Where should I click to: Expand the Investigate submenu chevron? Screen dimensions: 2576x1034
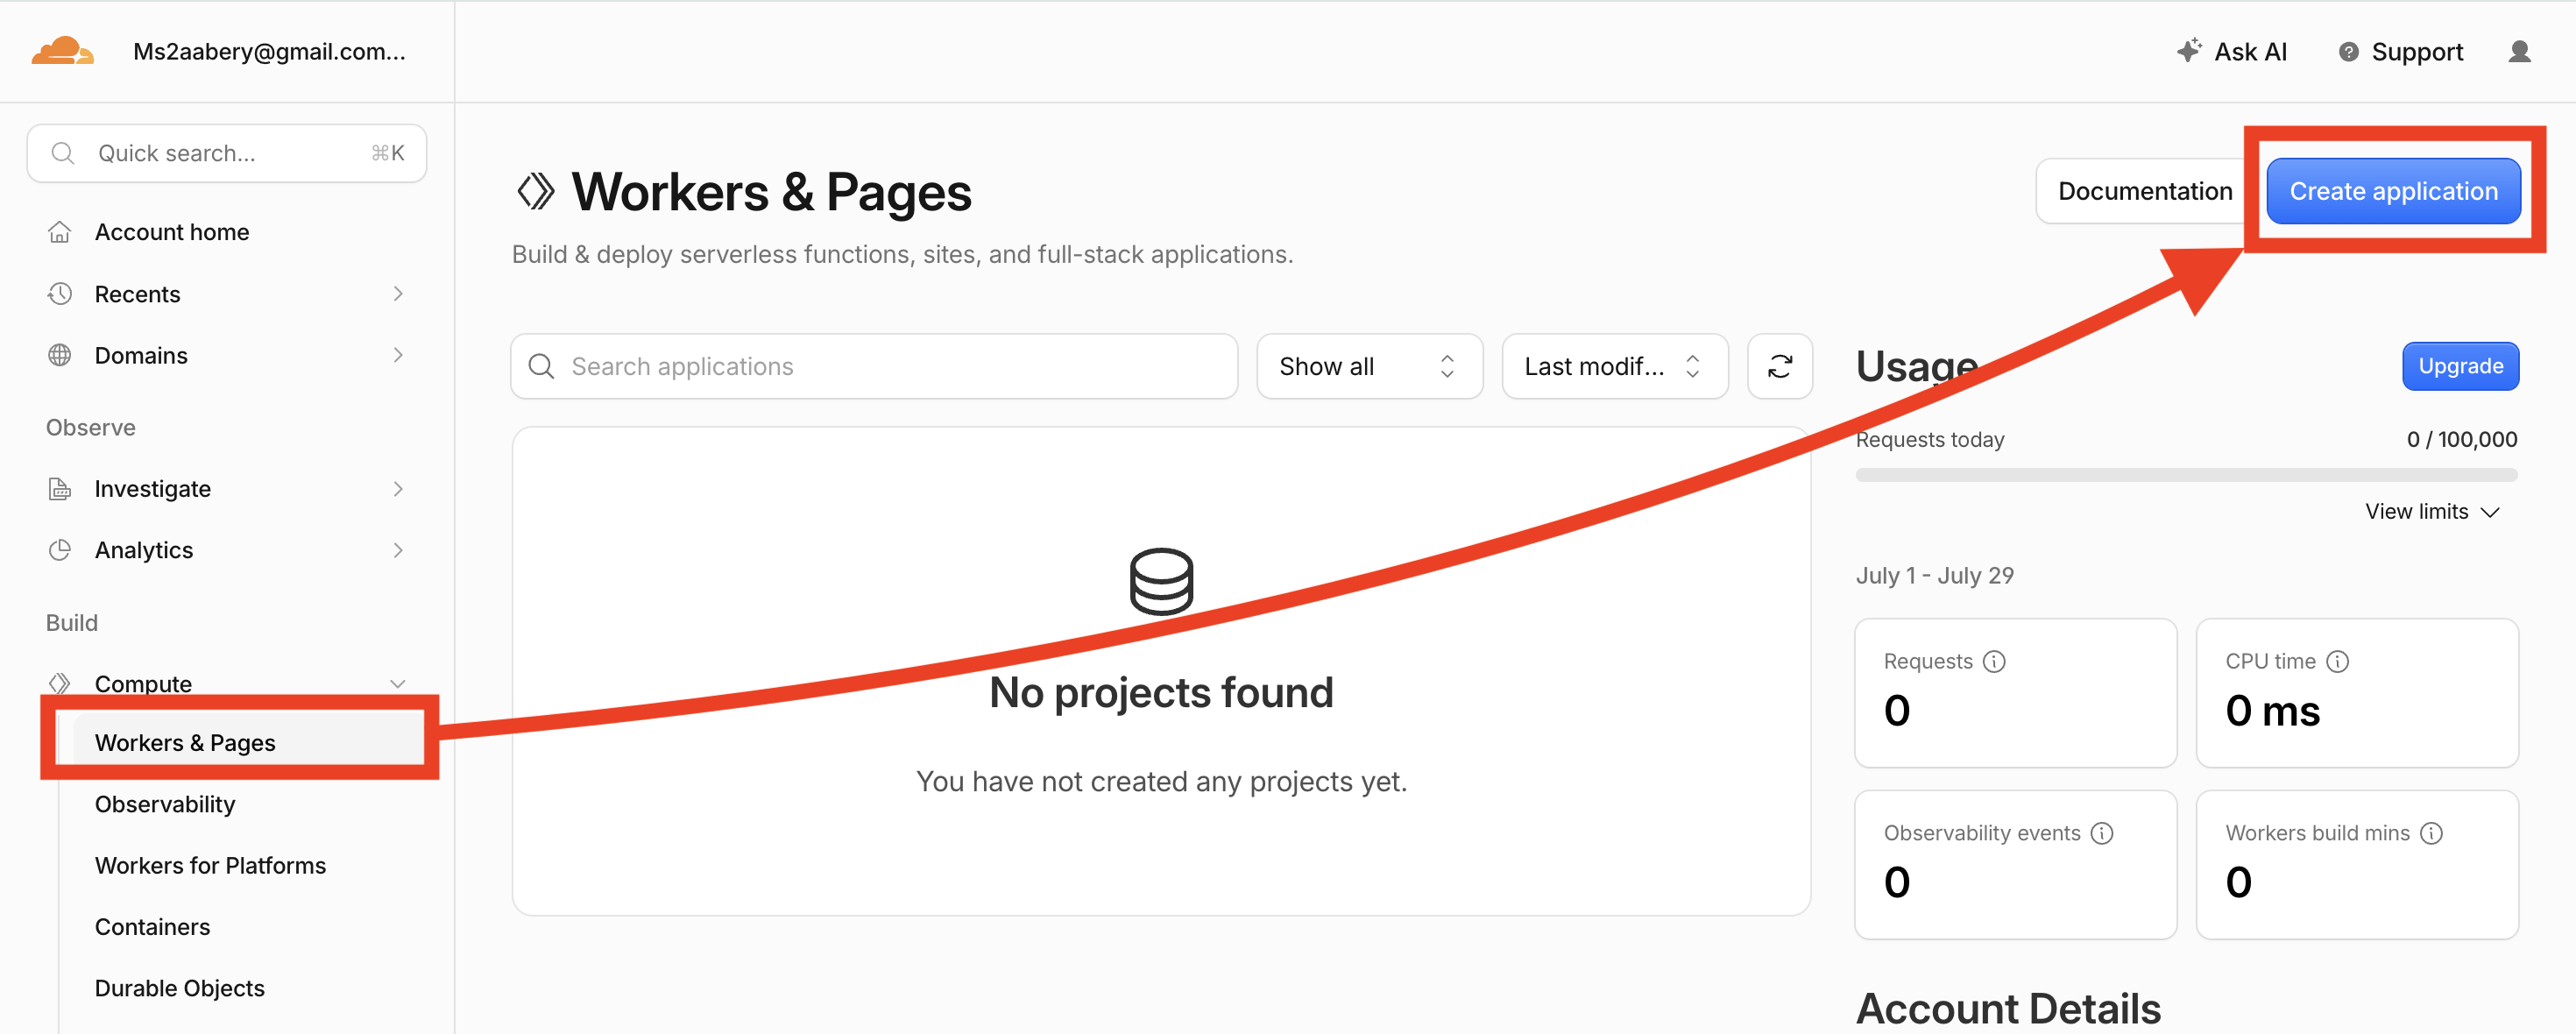tap(398, 489)
